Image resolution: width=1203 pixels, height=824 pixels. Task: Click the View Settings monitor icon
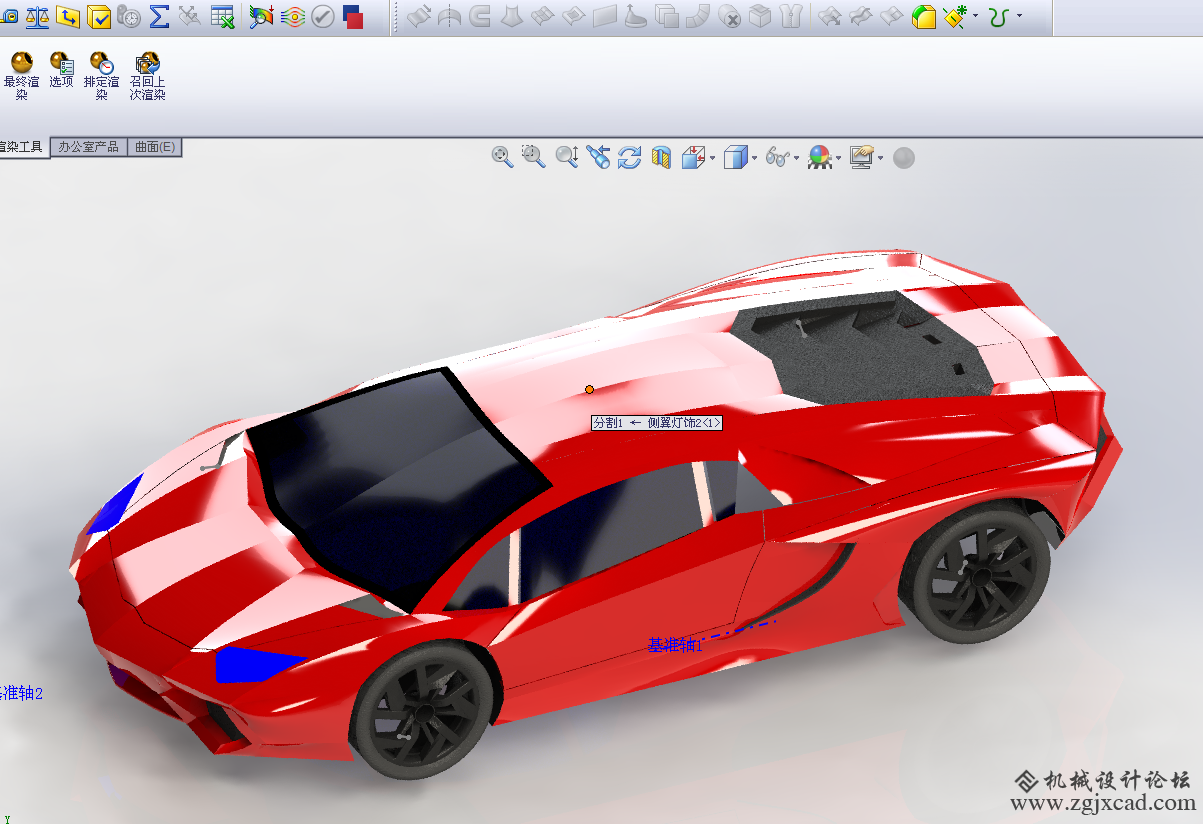[861, 157]
